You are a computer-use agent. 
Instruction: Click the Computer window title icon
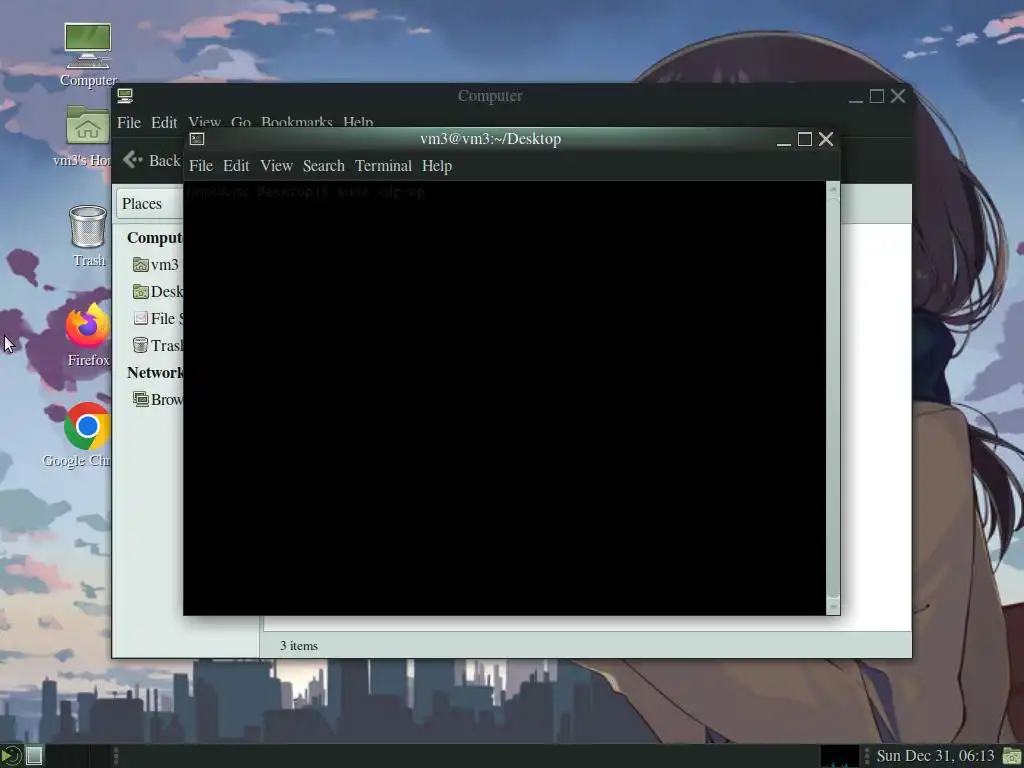point(125,96)
